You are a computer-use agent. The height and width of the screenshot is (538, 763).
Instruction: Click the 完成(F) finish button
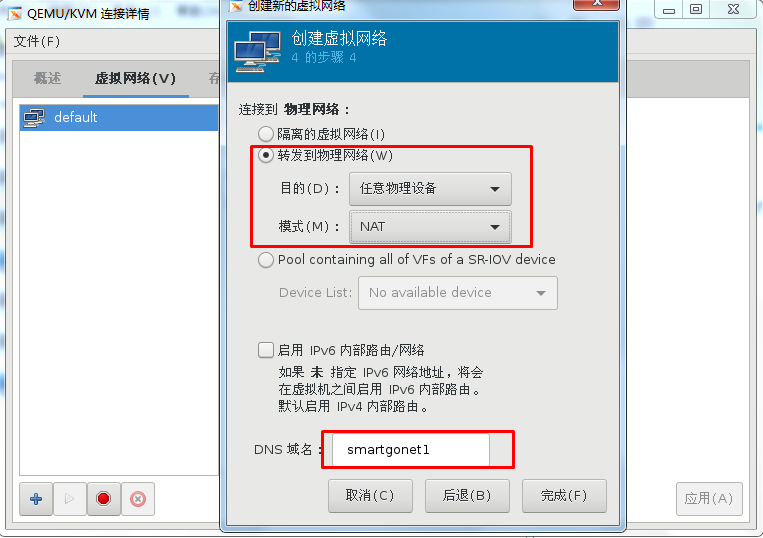tap(564, 496)
